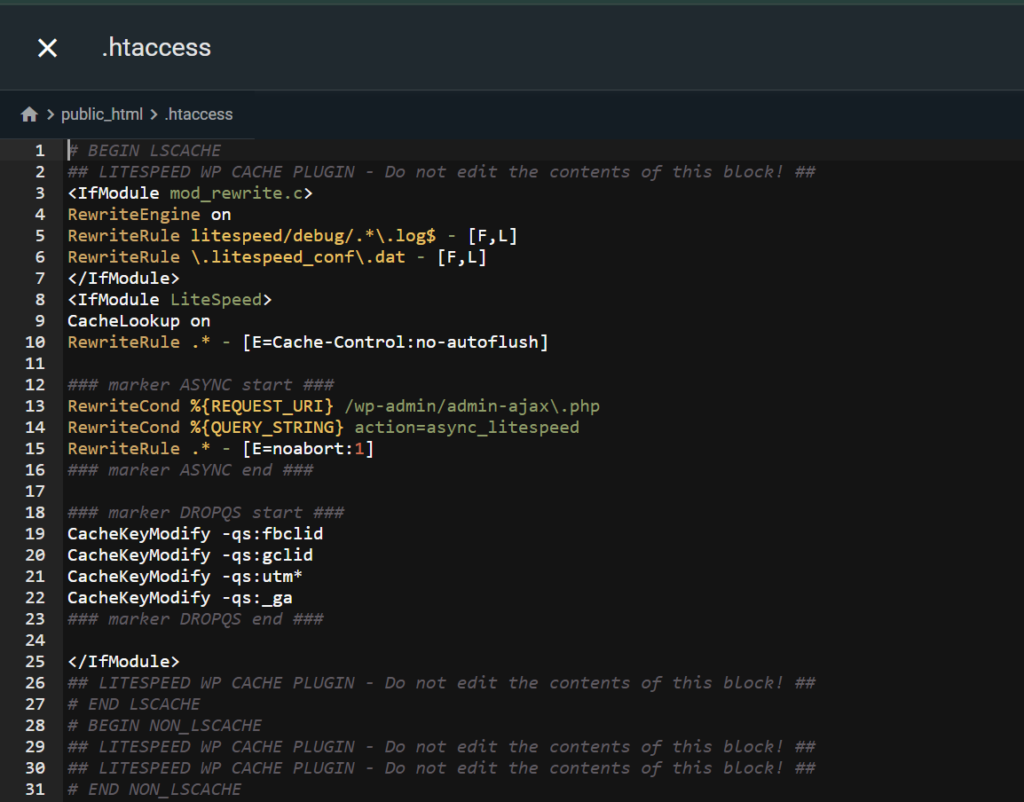This screenshot has height=802, width=1024.
Task: Click '<IfModule mod_rewrite.c>' on line 3
Action: click(x=190, y=193)
